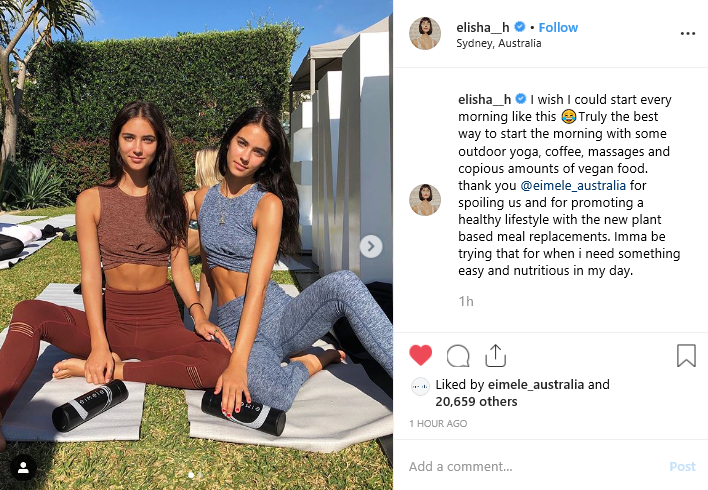Focus the Add a comment field
The image size is (708, 490).
(533, 466)
